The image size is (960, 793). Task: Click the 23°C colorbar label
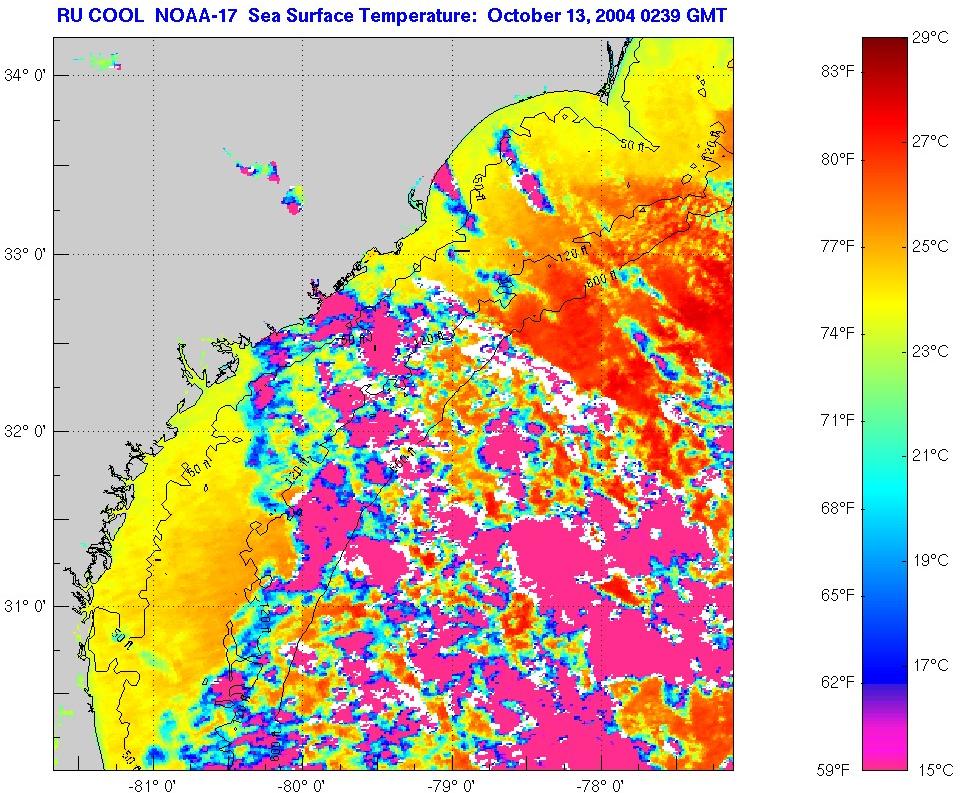tap(930, 351)
